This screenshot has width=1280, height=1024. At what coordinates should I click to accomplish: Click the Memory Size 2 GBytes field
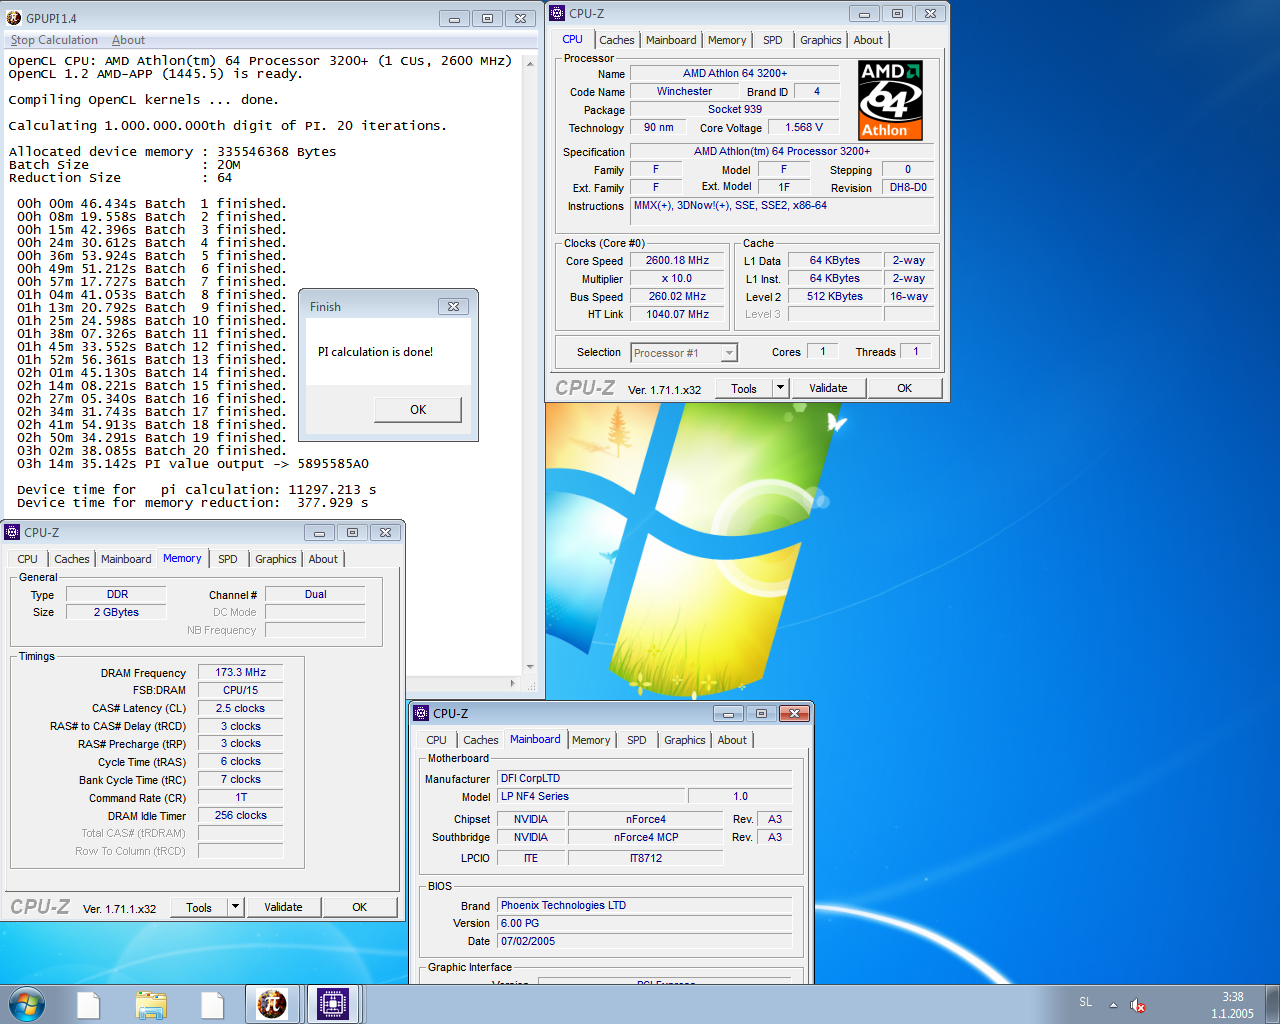116,612
